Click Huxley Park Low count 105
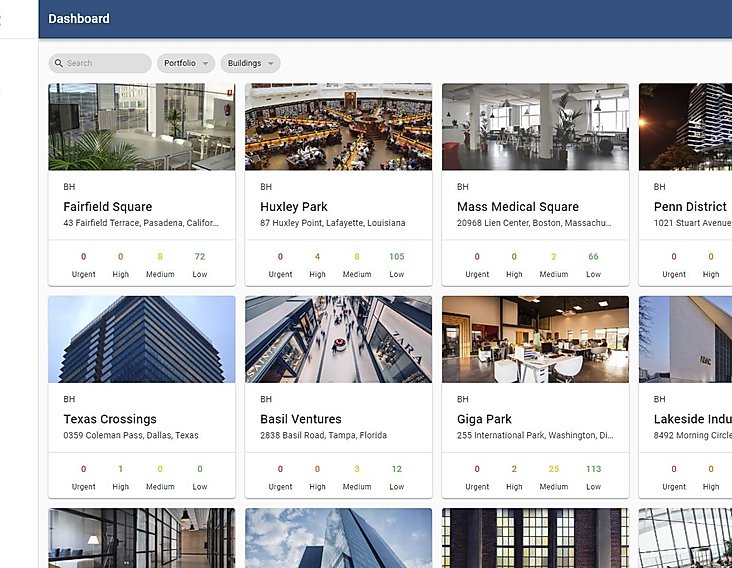732x568 pixels. click(397, 257)
